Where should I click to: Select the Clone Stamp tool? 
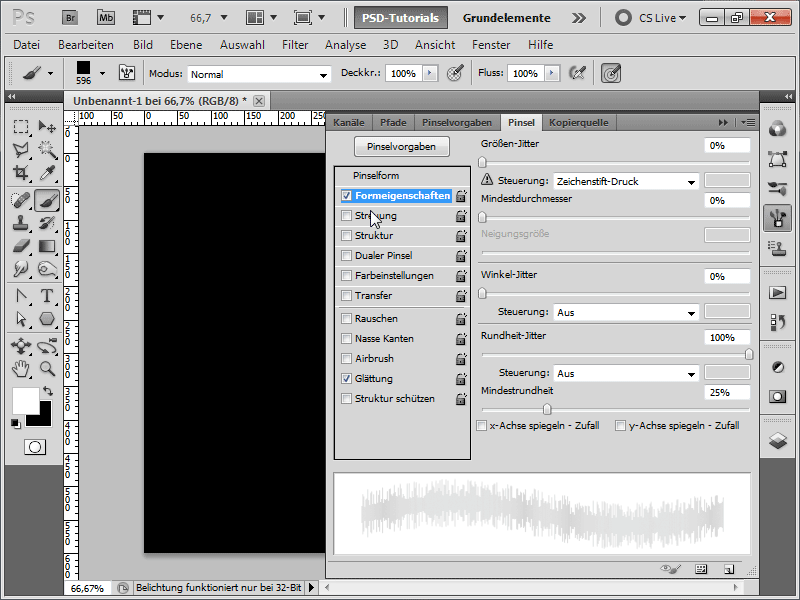21,223
